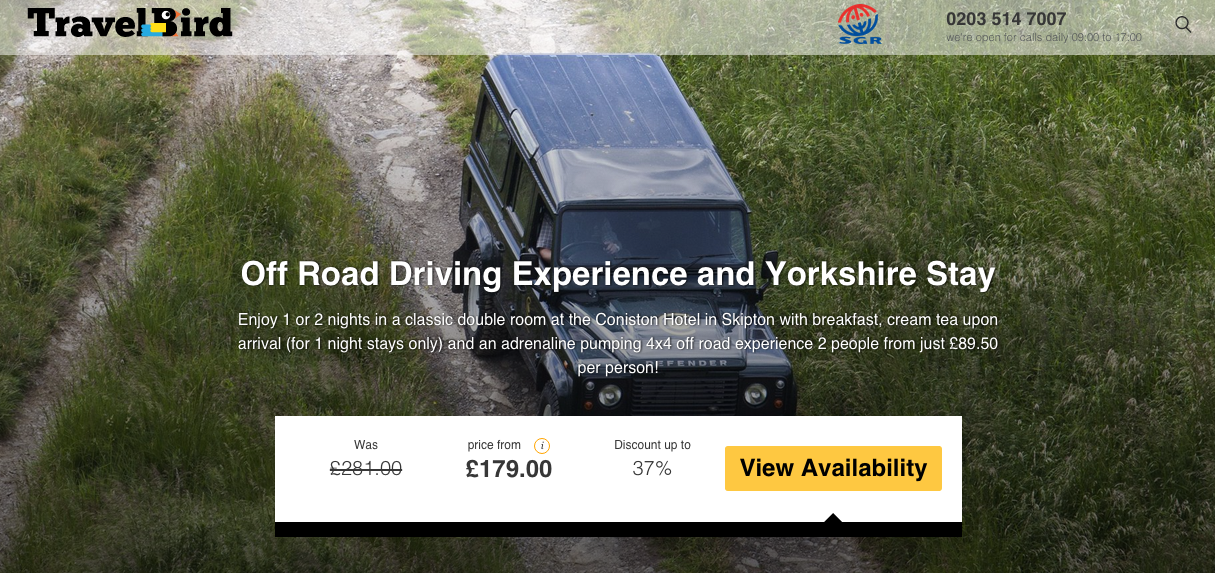Click the black pointer arrow below View Availability

click(x=833, y=518)
